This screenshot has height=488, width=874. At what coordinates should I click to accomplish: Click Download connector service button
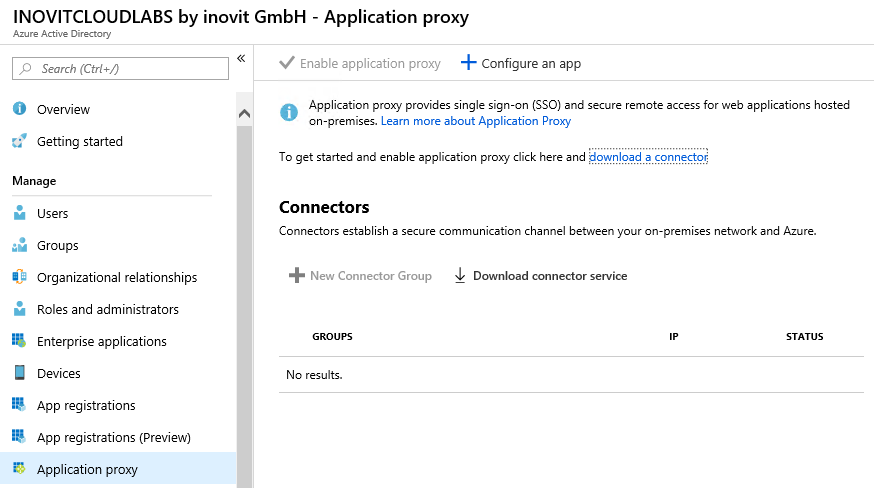(x=541, y=276)
